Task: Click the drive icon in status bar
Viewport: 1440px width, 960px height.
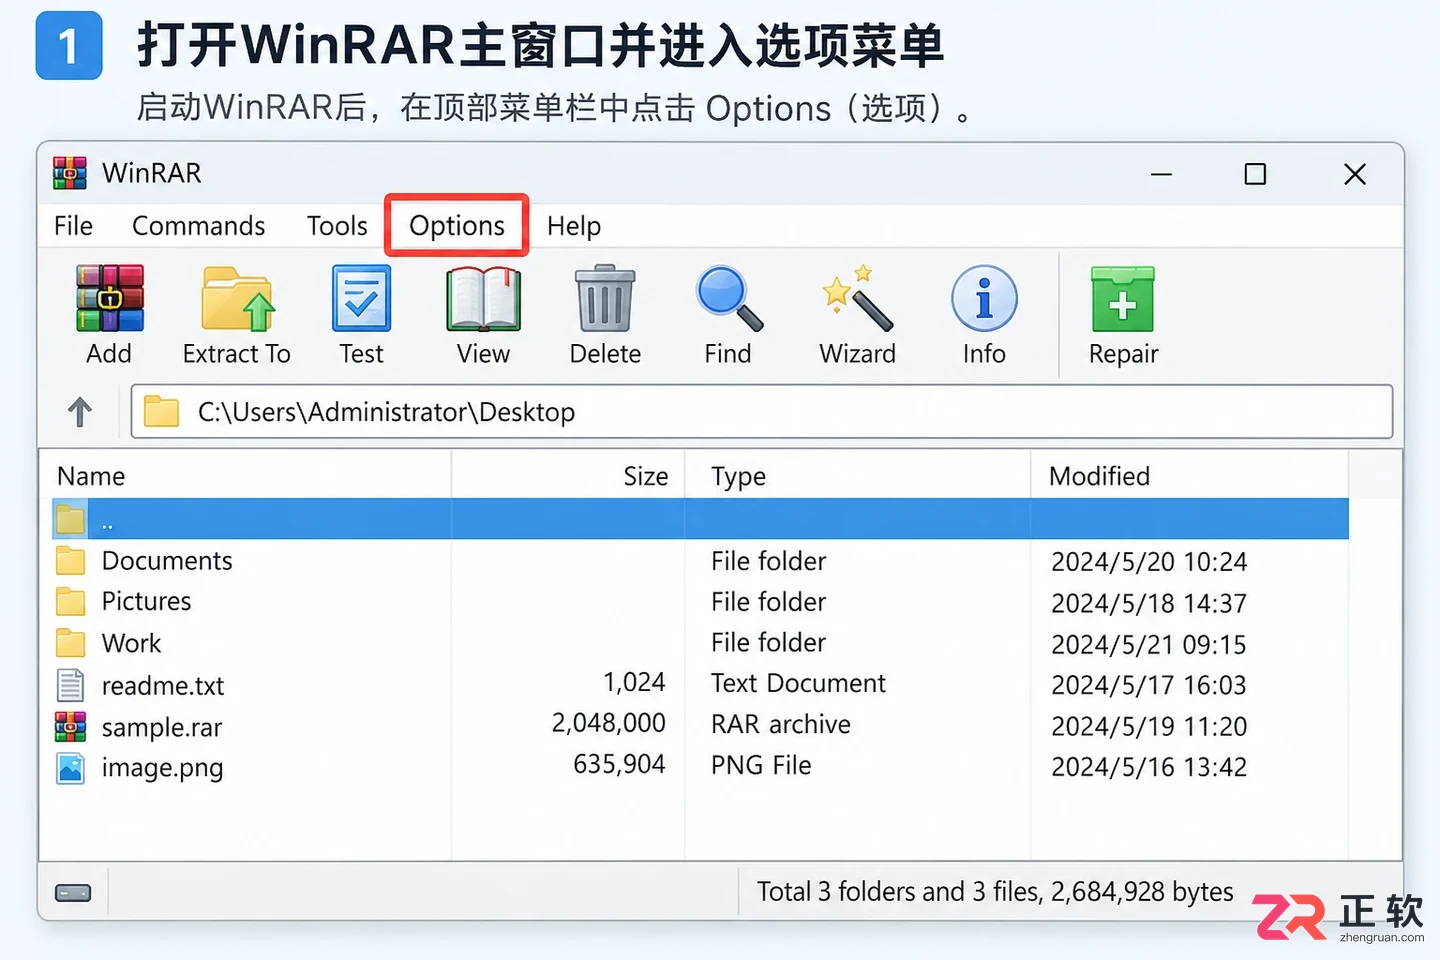Action: pyautogui.click(x=73, y=892)
